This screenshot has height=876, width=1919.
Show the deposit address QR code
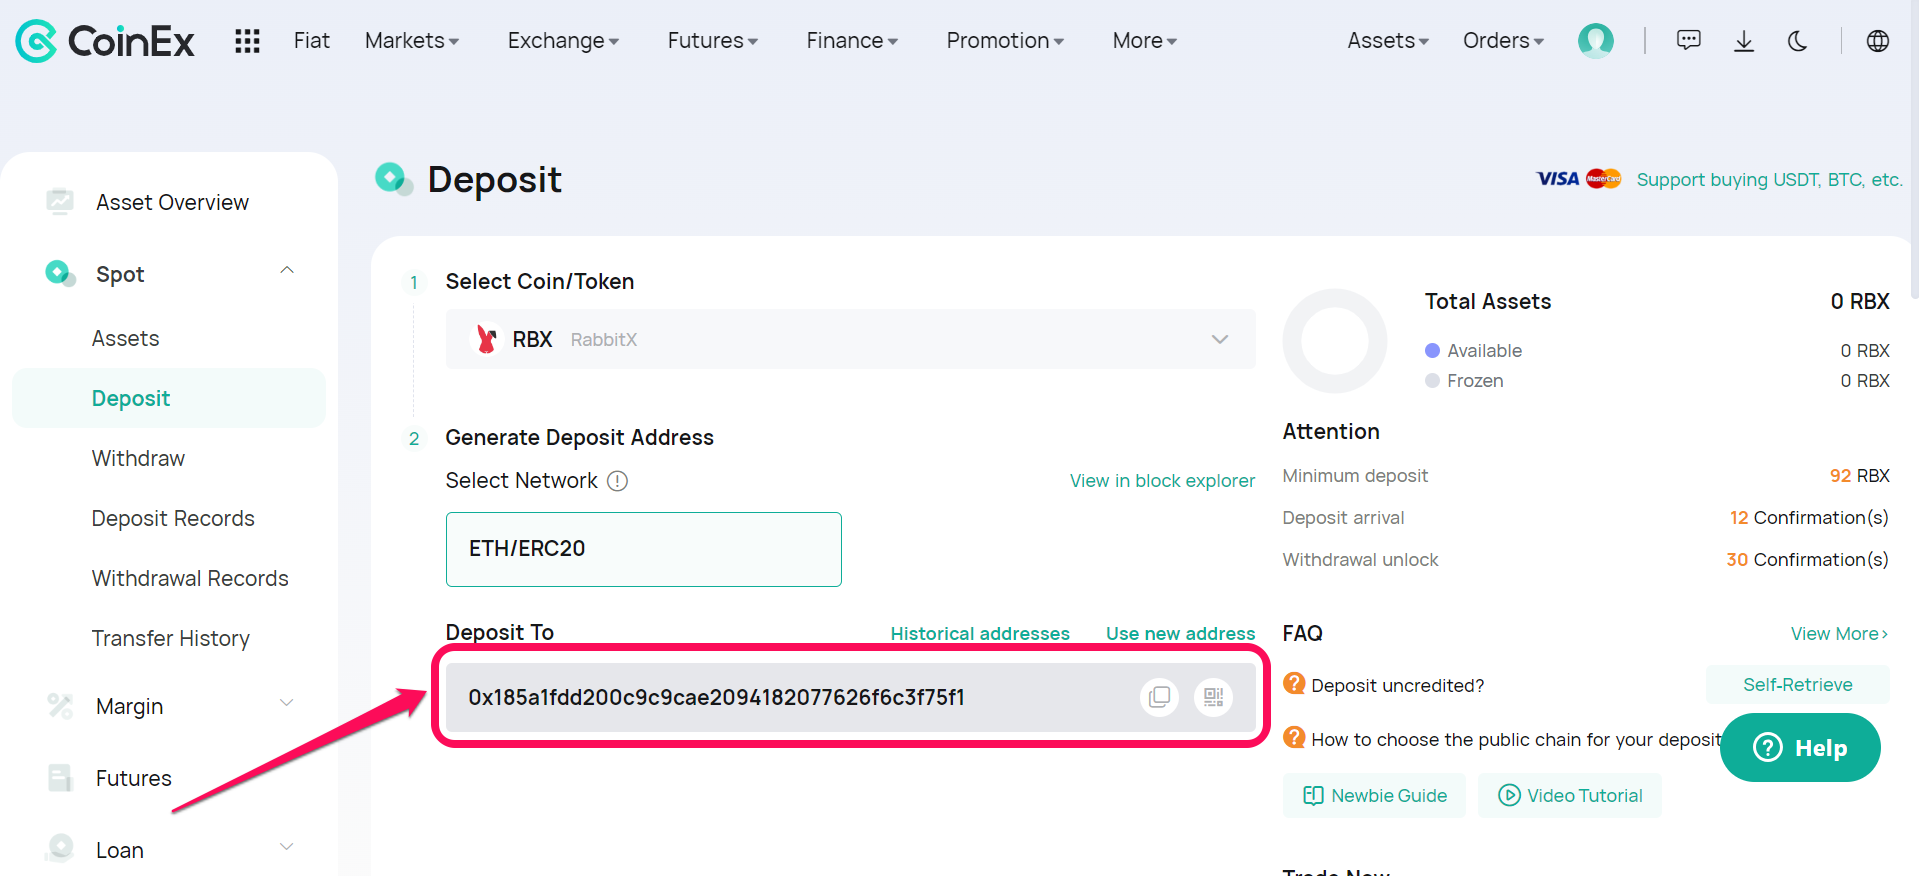pyautogui.click(x=1213, y=697)
